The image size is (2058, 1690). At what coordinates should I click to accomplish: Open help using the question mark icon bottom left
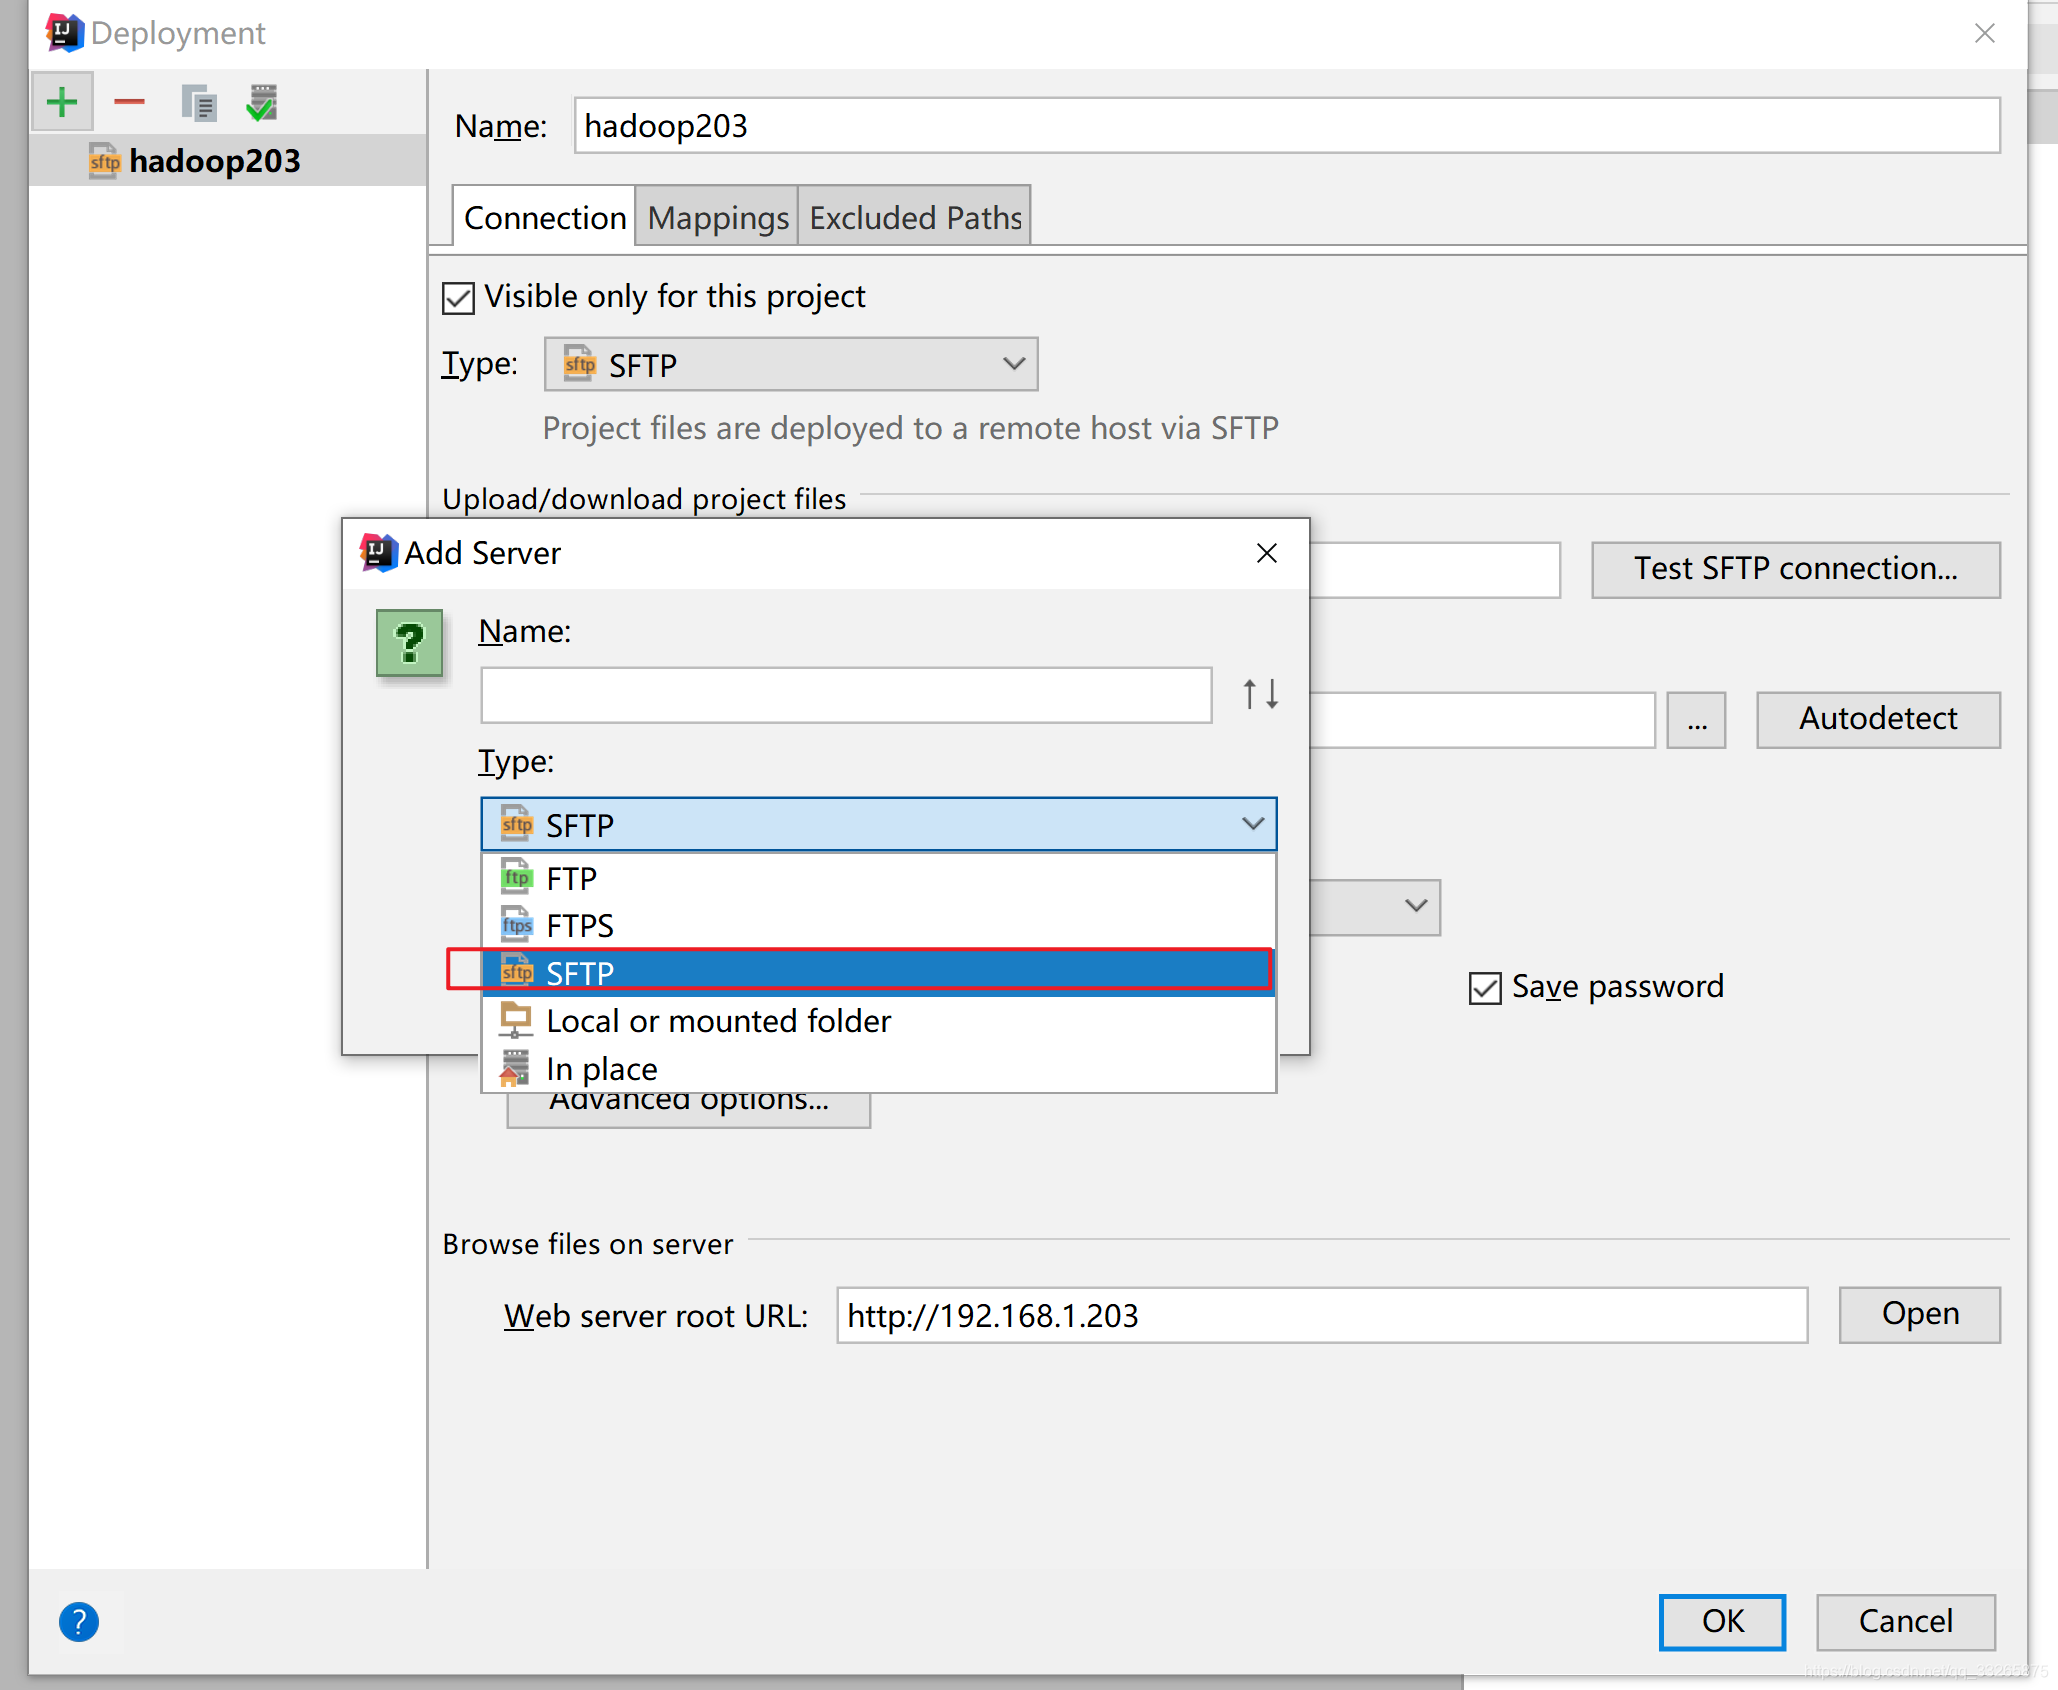[78, 1622]
